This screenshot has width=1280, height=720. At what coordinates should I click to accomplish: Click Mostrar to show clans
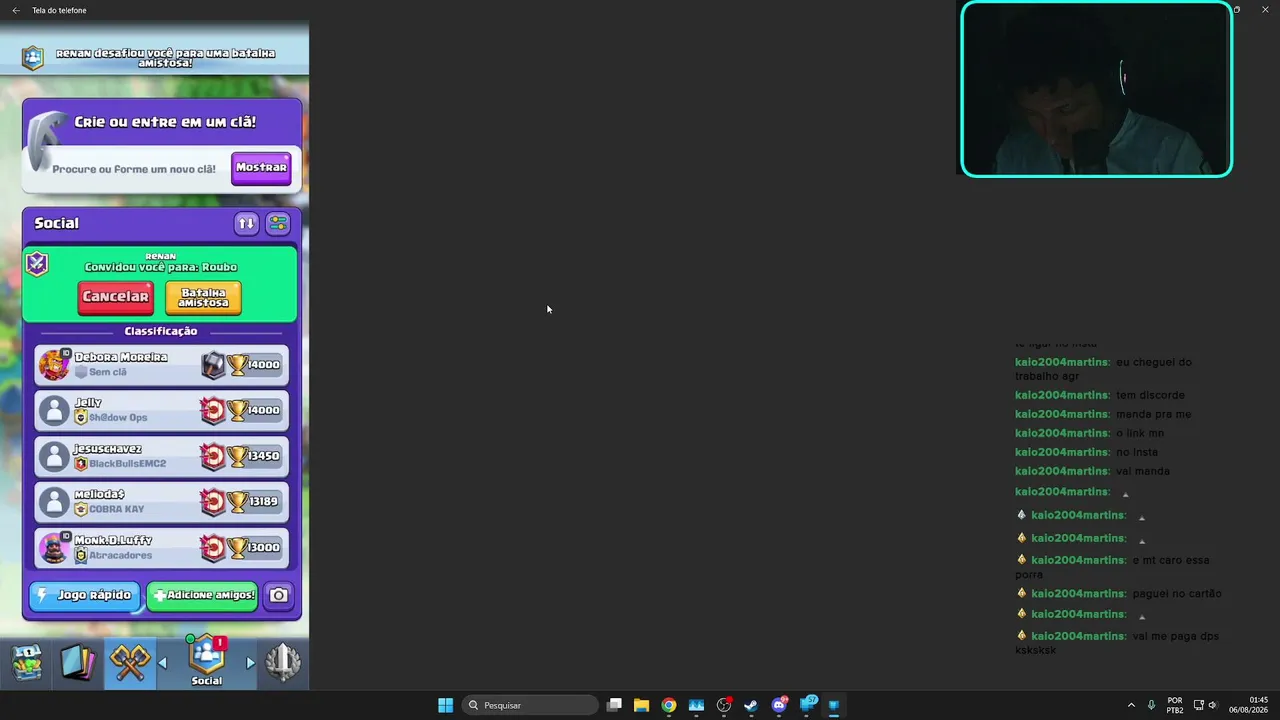click(261, 168)
